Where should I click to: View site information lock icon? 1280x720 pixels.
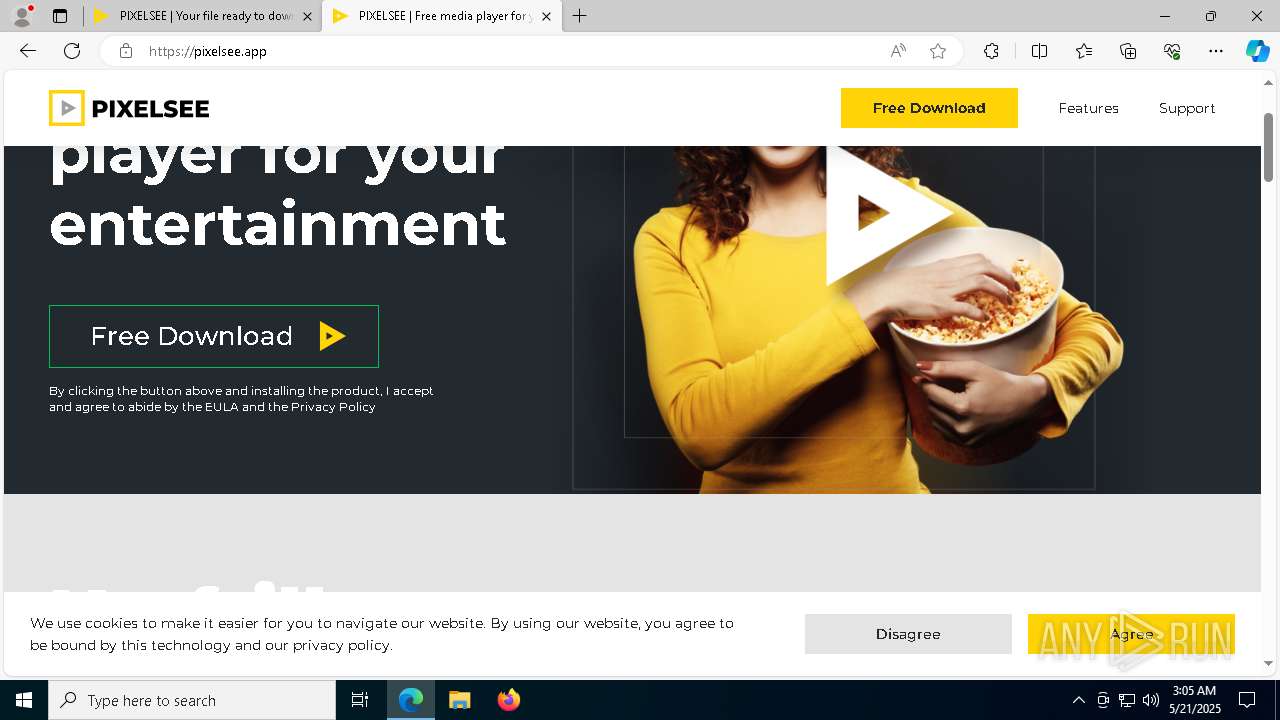coord(125,51)
